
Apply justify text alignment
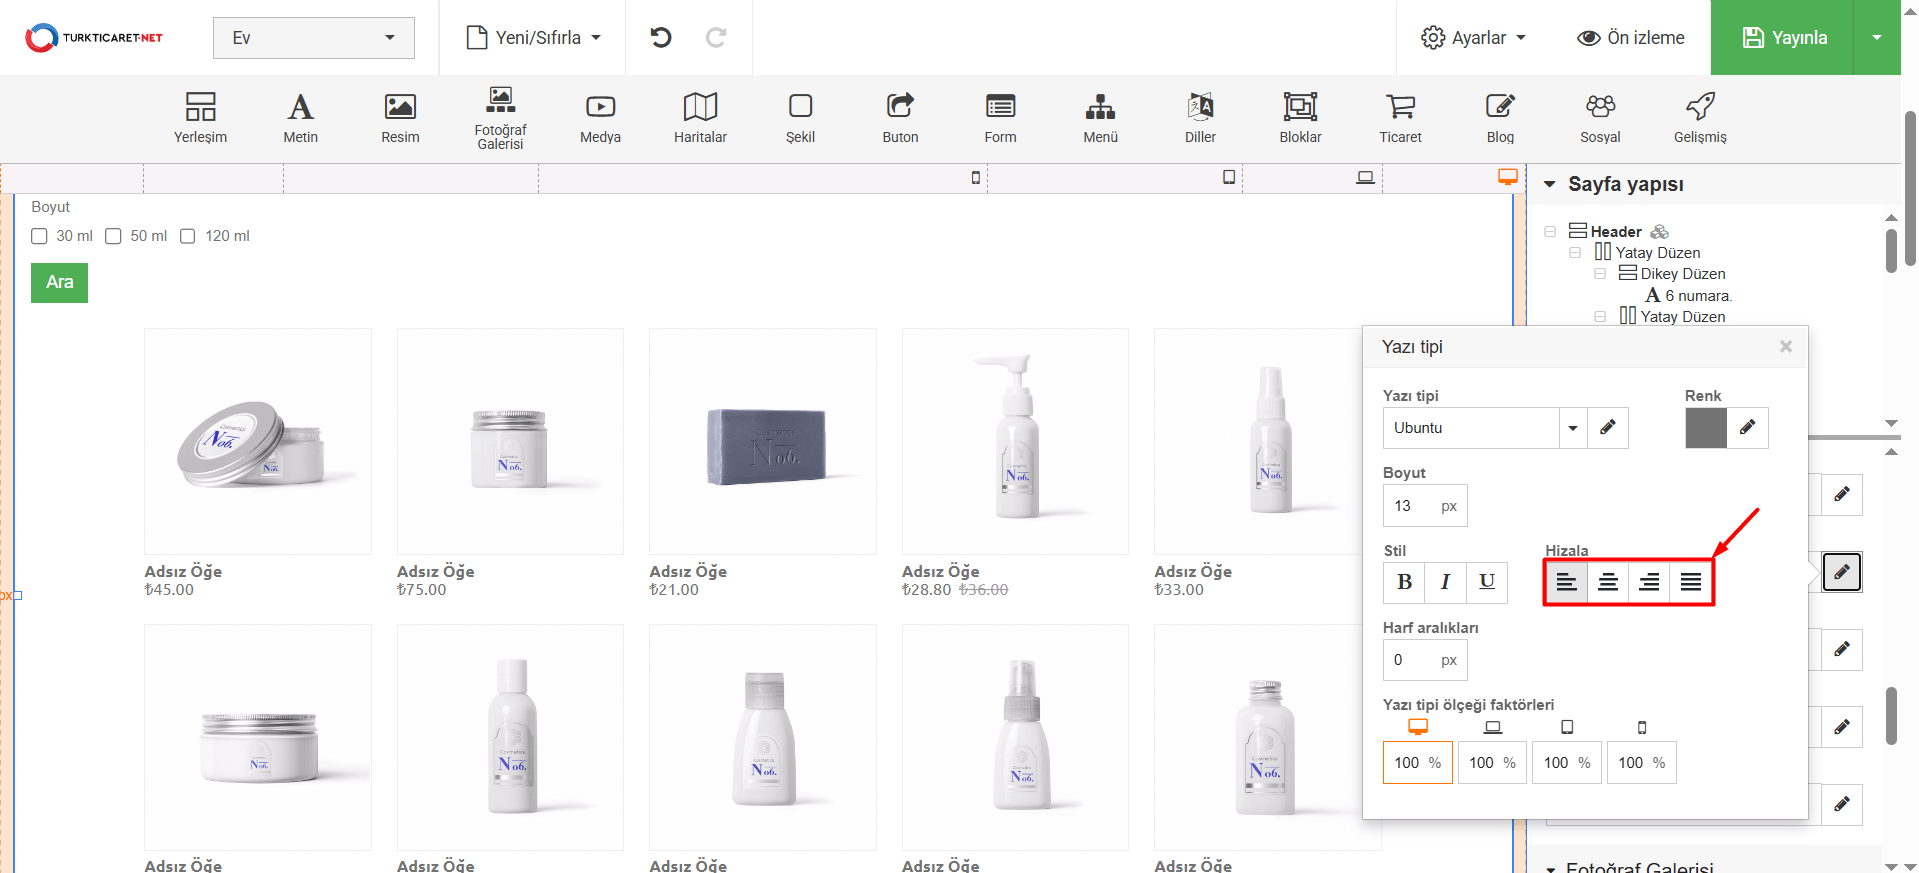tap(1691, 582)
